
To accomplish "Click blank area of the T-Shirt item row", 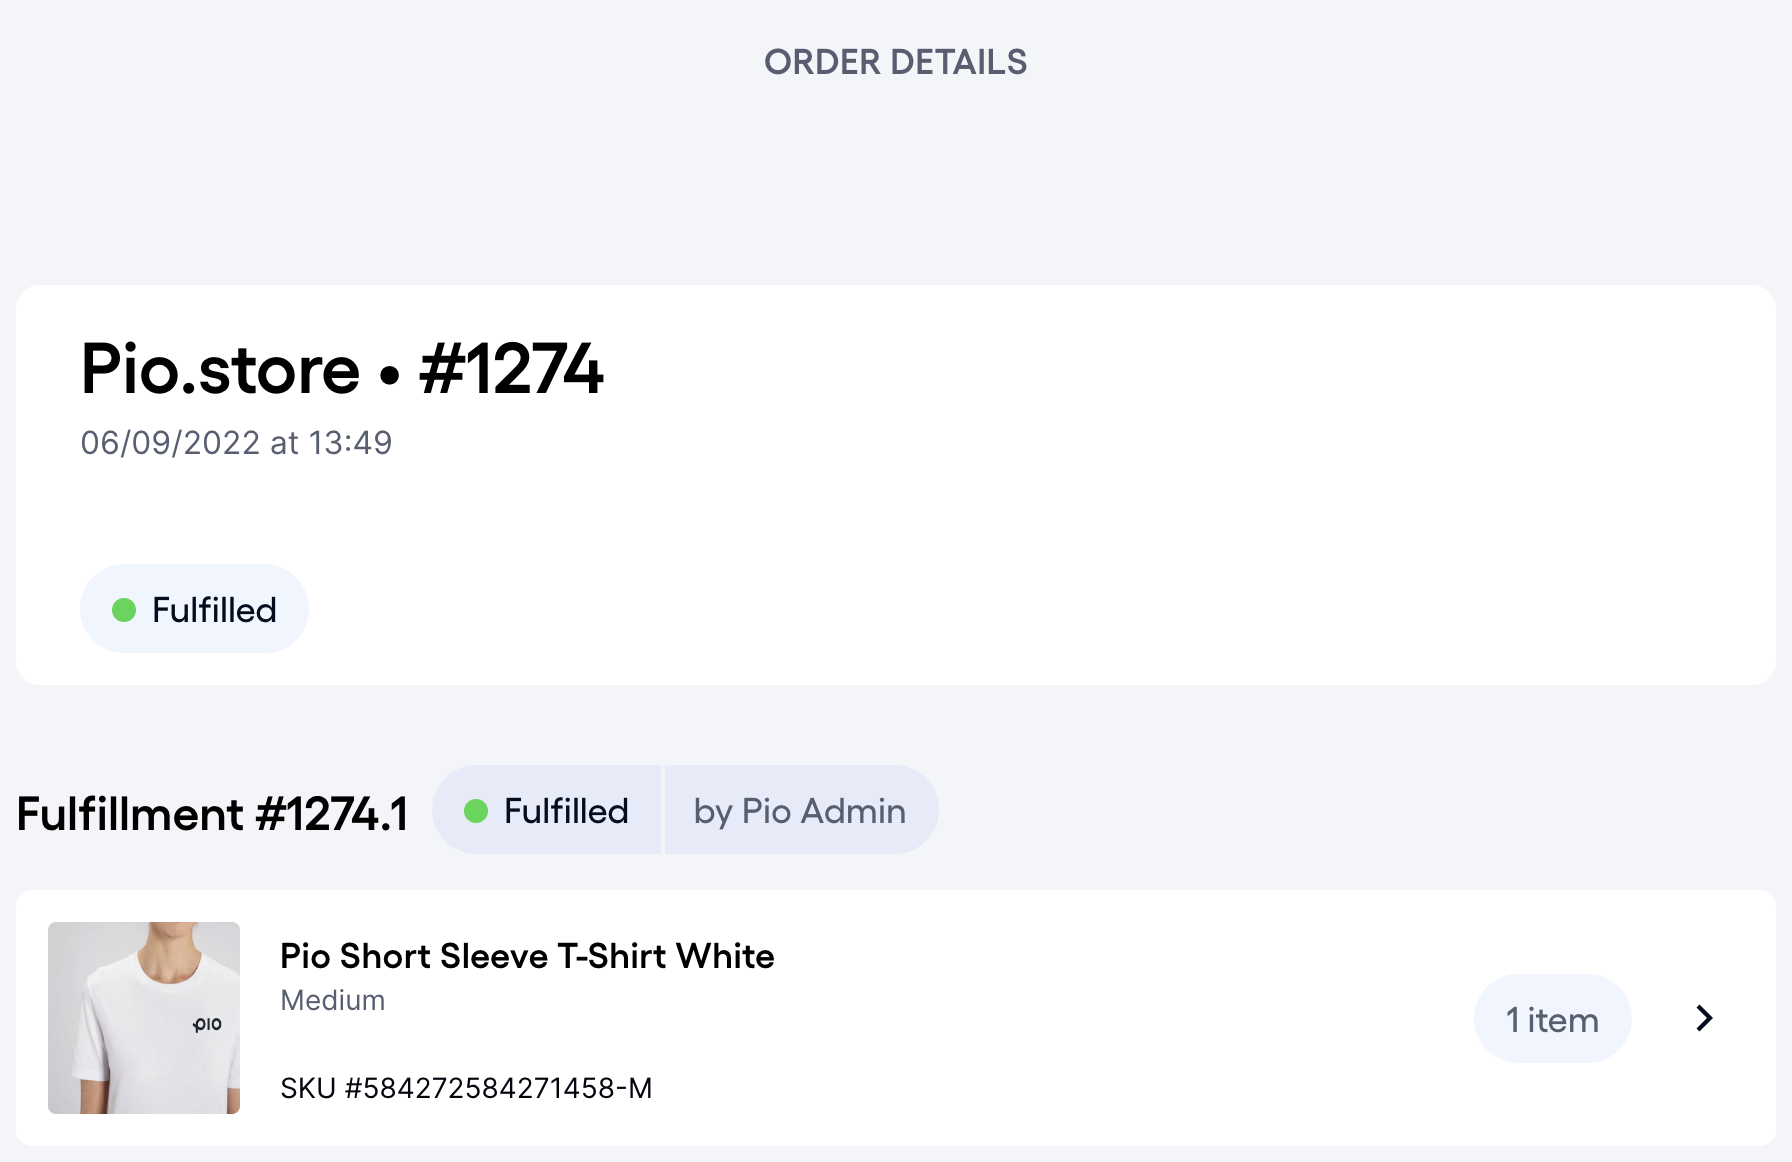I will pos(1100,1018).
